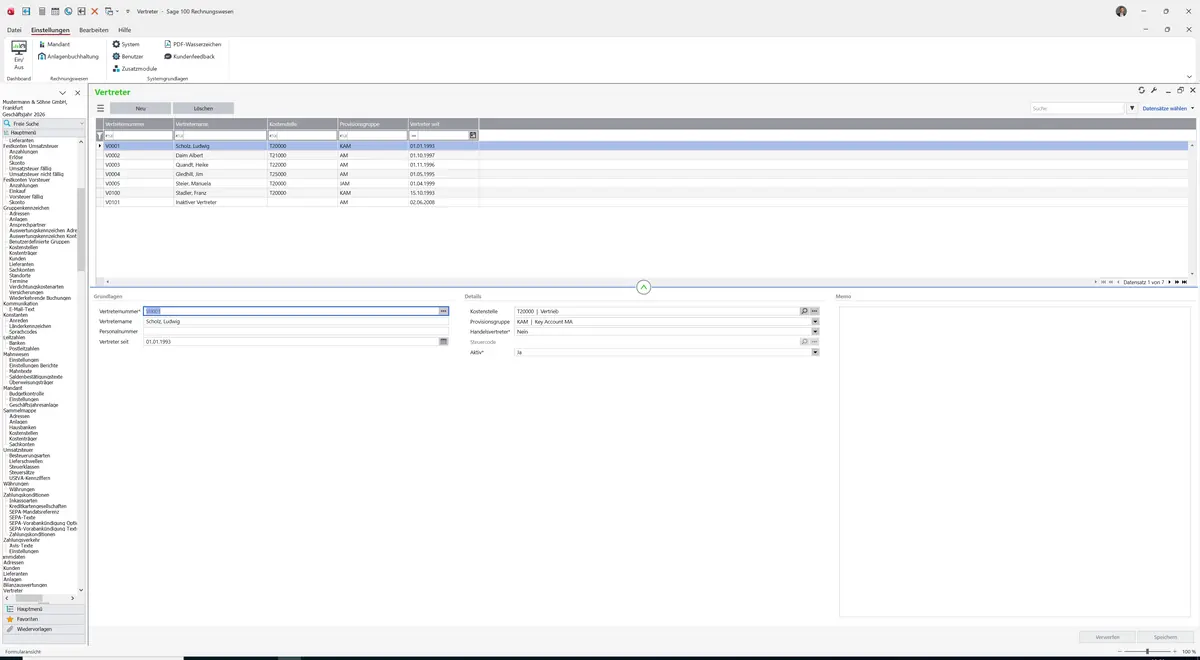The height and width of the screenshot is (660, 1200).
Task: Click the user profile avatar in title bar
Action: [1121, 11]
